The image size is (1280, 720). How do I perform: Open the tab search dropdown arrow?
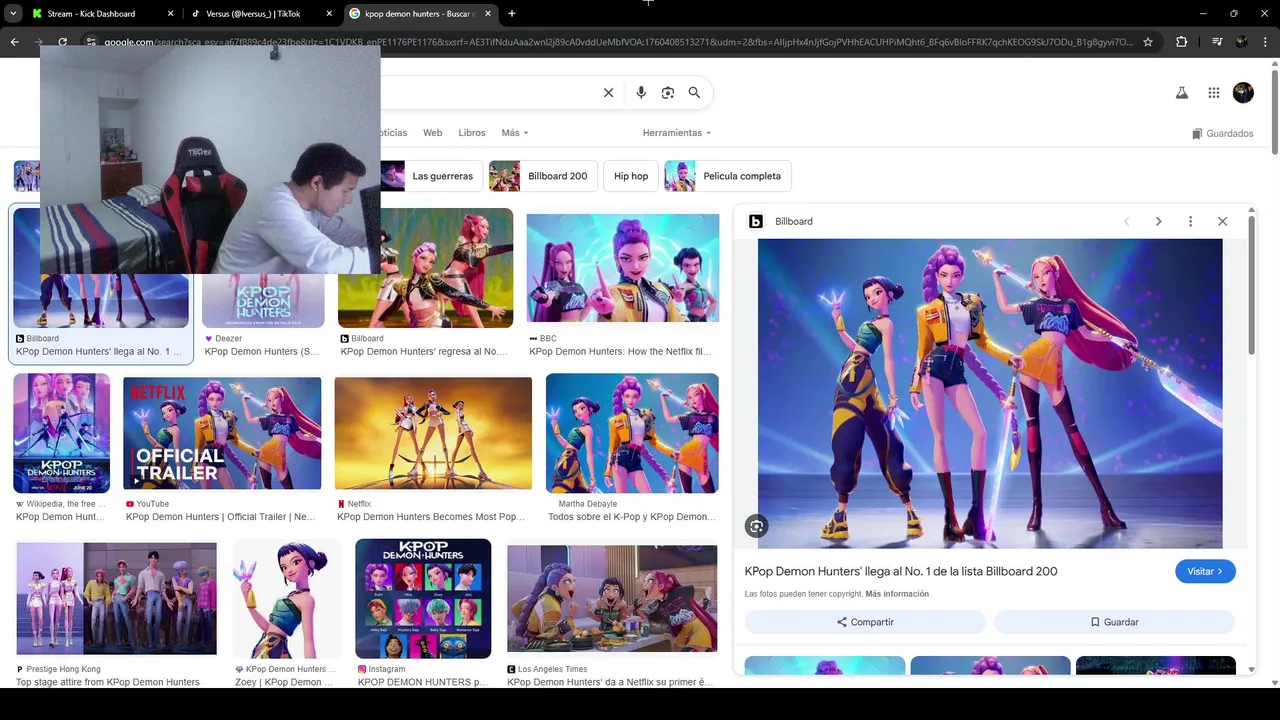13,14
